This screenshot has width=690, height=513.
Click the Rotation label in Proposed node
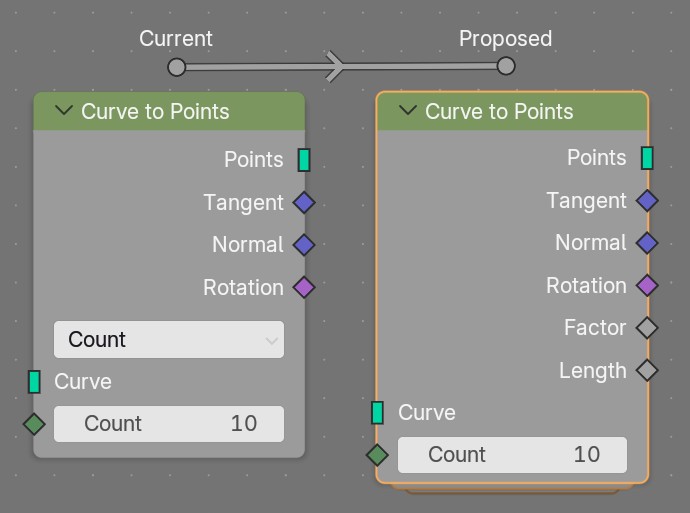(x=586, y=286)
